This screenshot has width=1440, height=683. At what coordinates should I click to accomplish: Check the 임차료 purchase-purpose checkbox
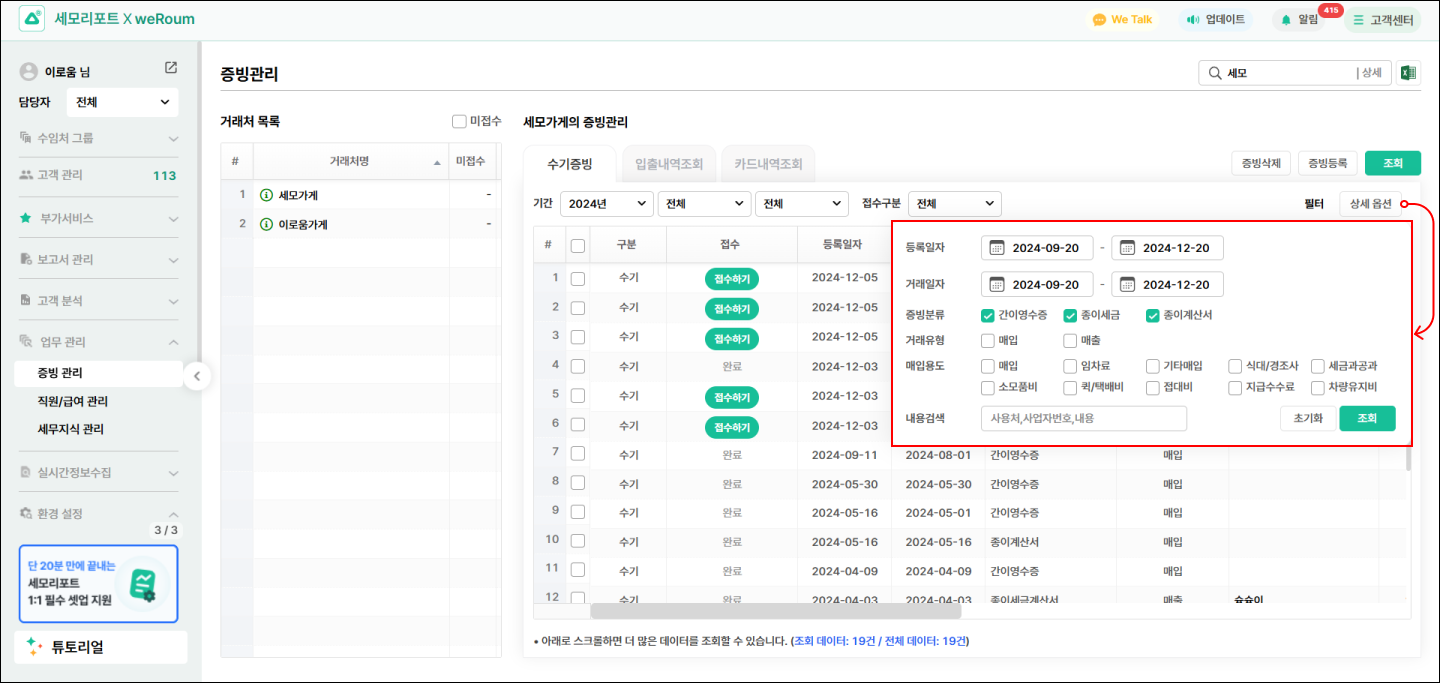coord(1071,366)
